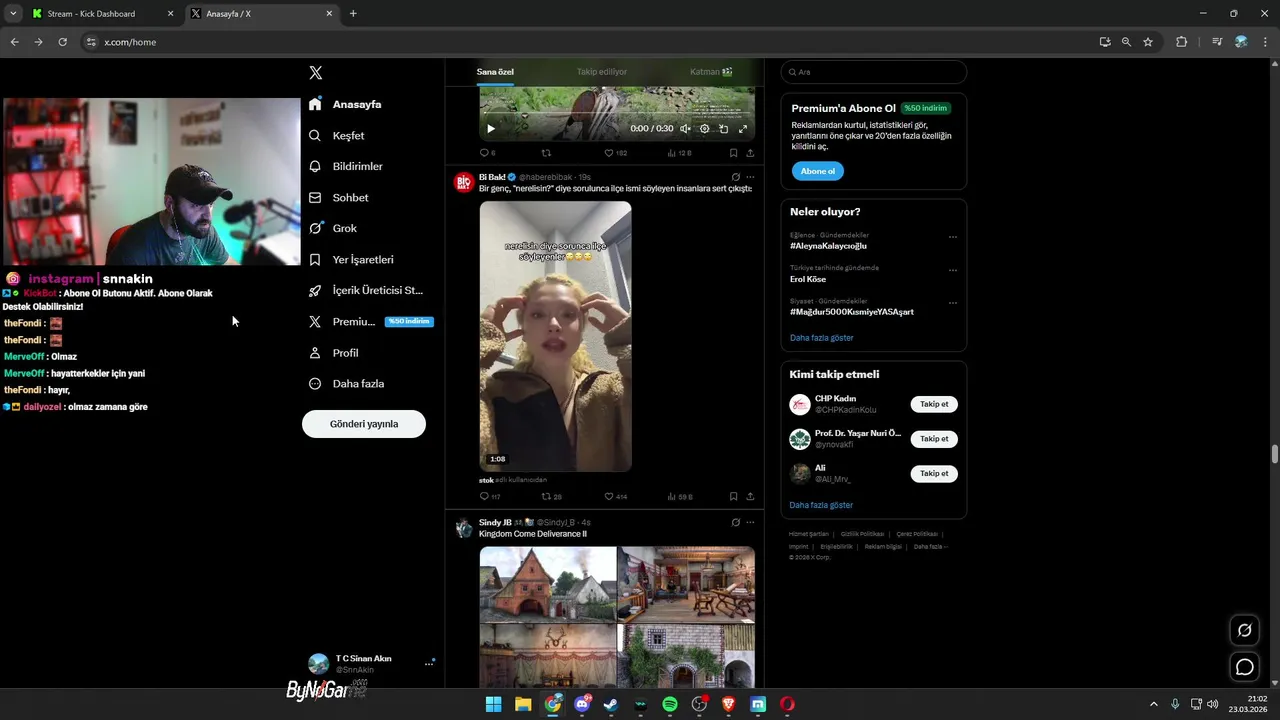Share the top video post
1280x720 pixels.
click(x=750, y=153)
